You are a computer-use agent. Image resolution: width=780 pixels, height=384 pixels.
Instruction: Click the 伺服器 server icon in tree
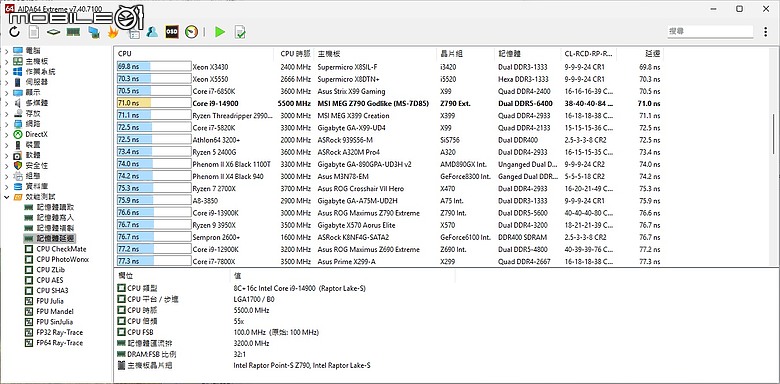pyautogui.click(x=18, y=82)
